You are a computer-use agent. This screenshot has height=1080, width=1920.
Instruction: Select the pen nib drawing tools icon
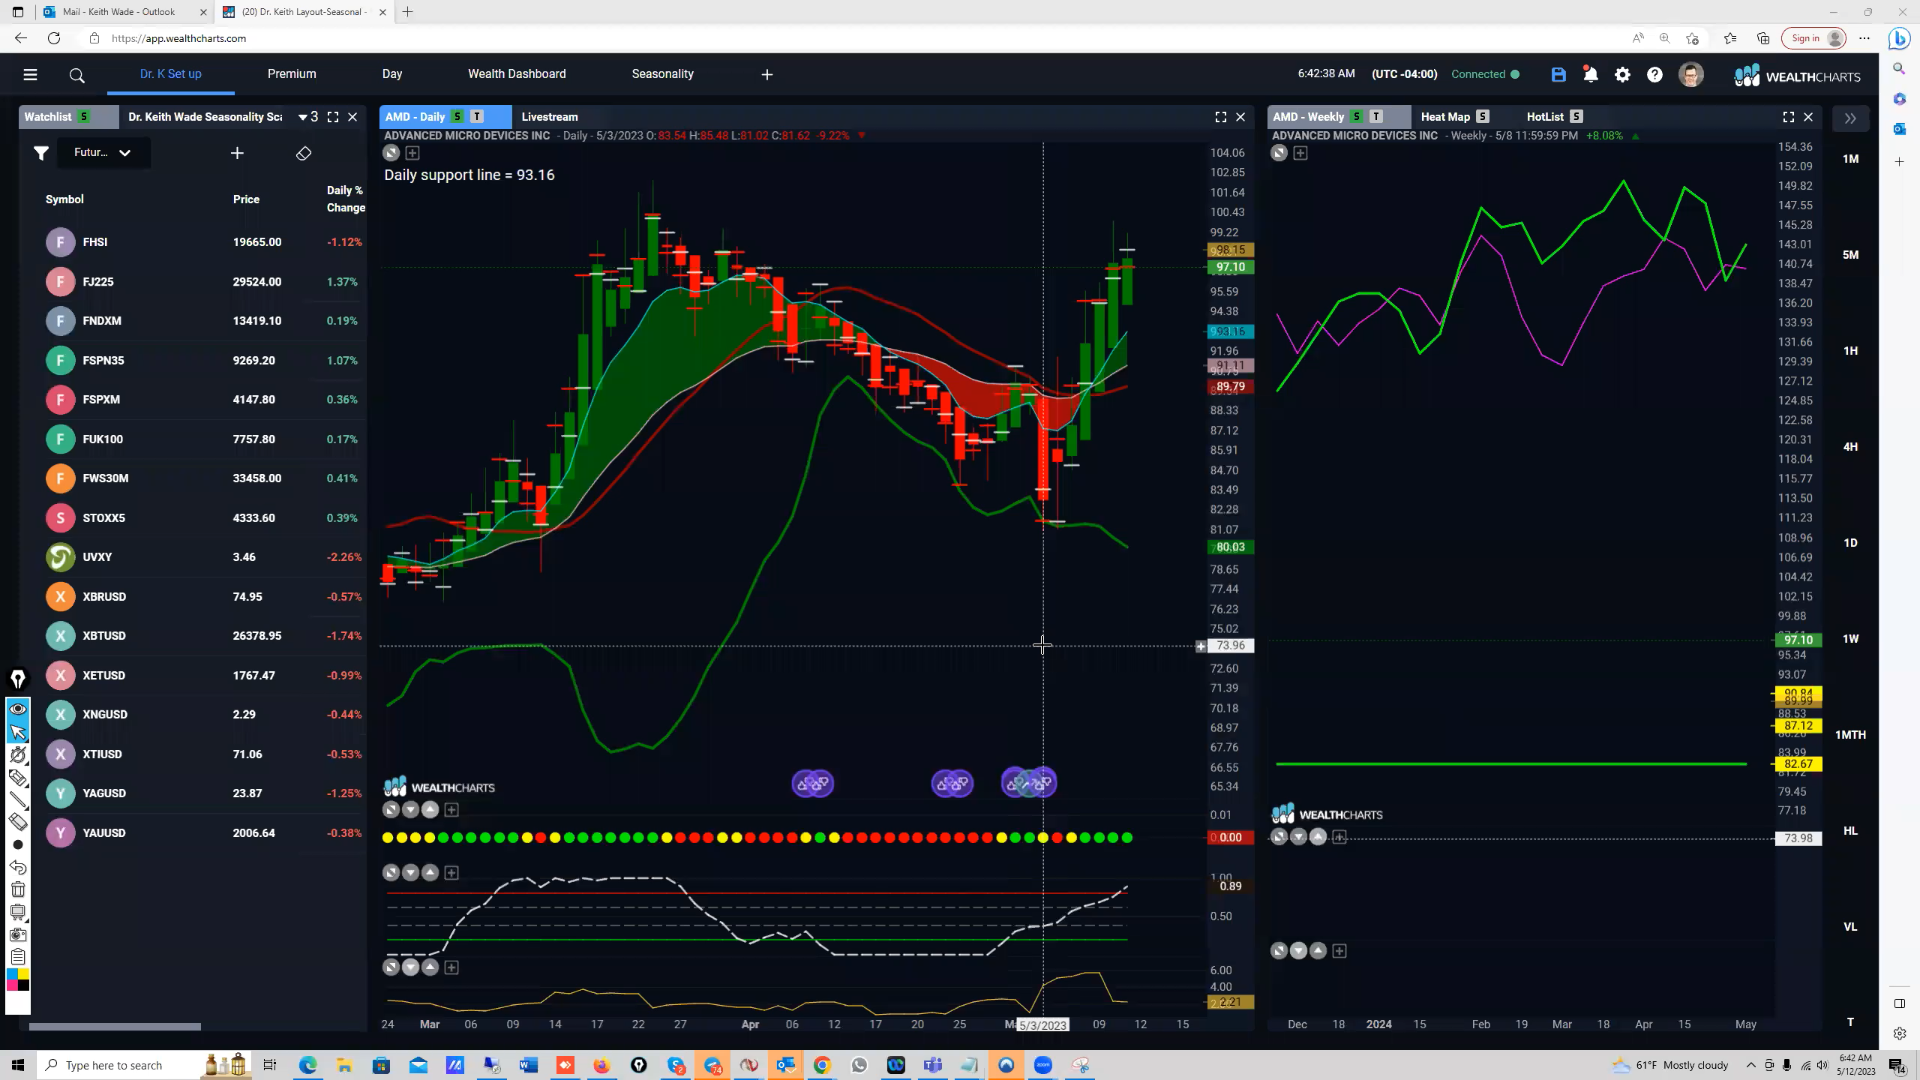[18, 680]
